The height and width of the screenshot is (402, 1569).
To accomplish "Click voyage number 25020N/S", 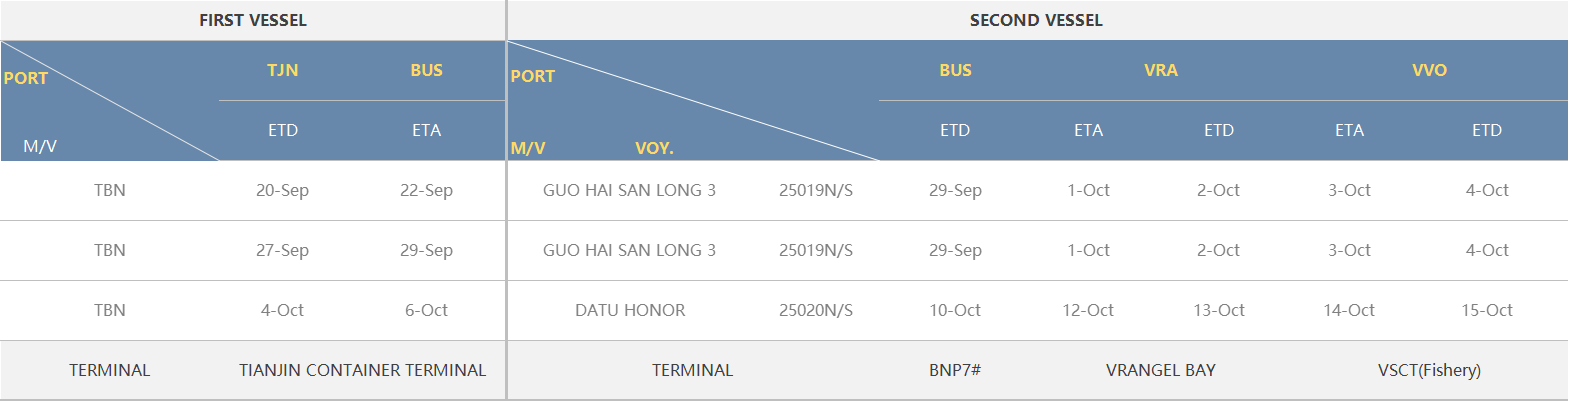I will coord(816,310).
